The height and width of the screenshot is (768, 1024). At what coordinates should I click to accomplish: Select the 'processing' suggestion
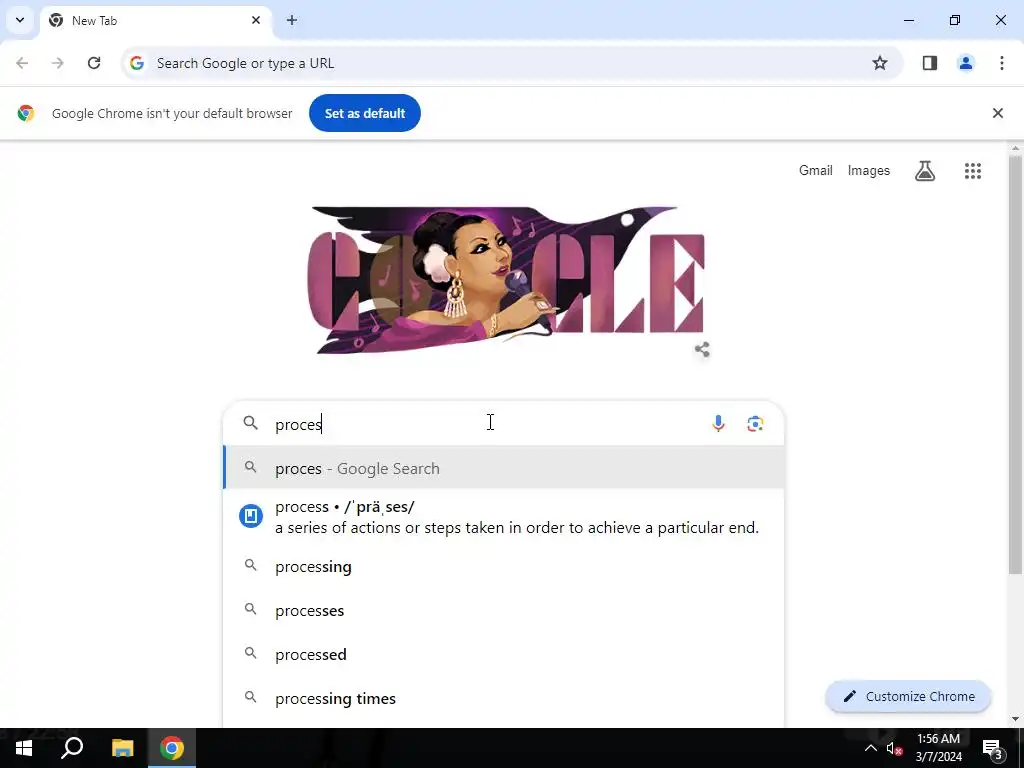coord(504,566)
